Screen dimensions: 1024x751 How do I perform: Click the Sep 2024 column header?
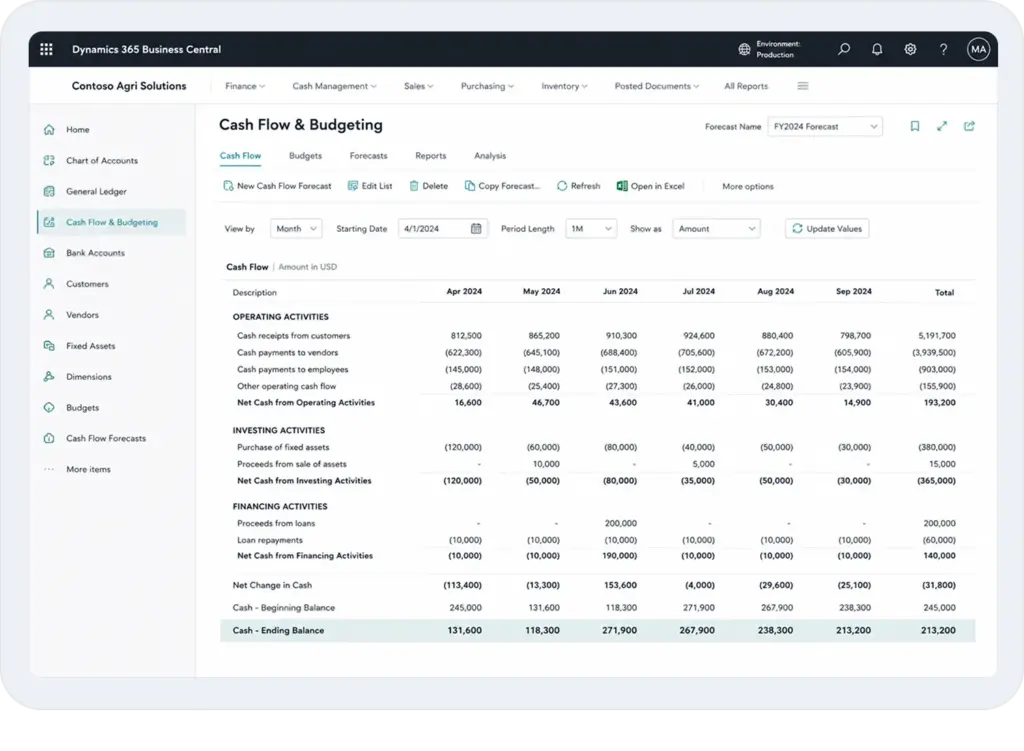pos(854,291)
